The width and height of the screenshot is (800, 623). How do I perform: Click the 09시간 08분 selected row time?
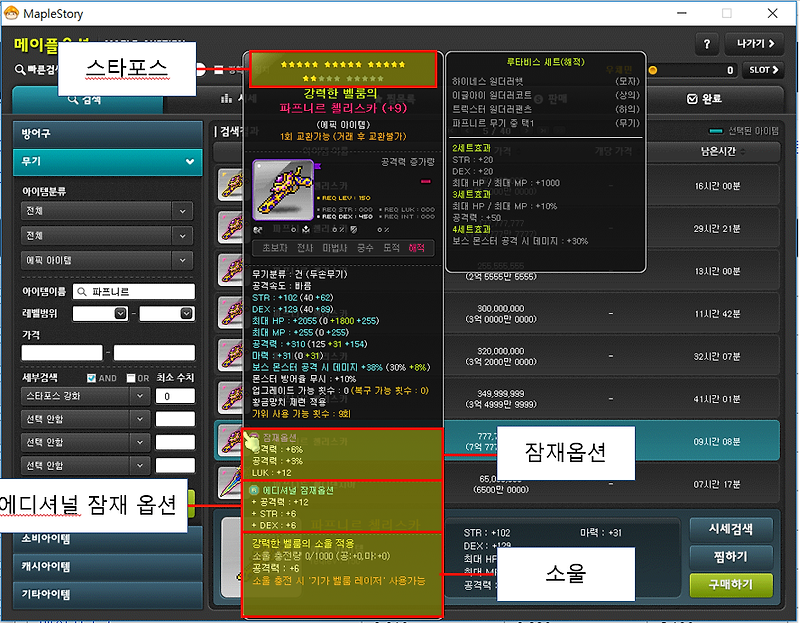pyautogui.click(x=716, y=441)
